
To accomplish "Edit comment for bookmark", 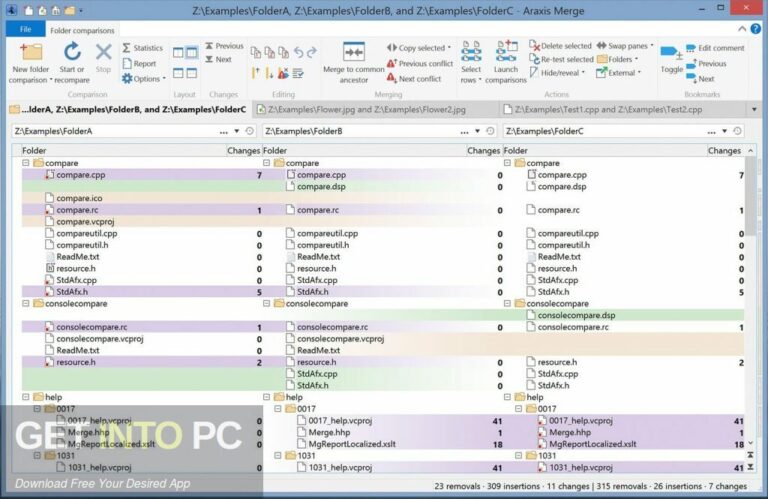I will [716, 48].
